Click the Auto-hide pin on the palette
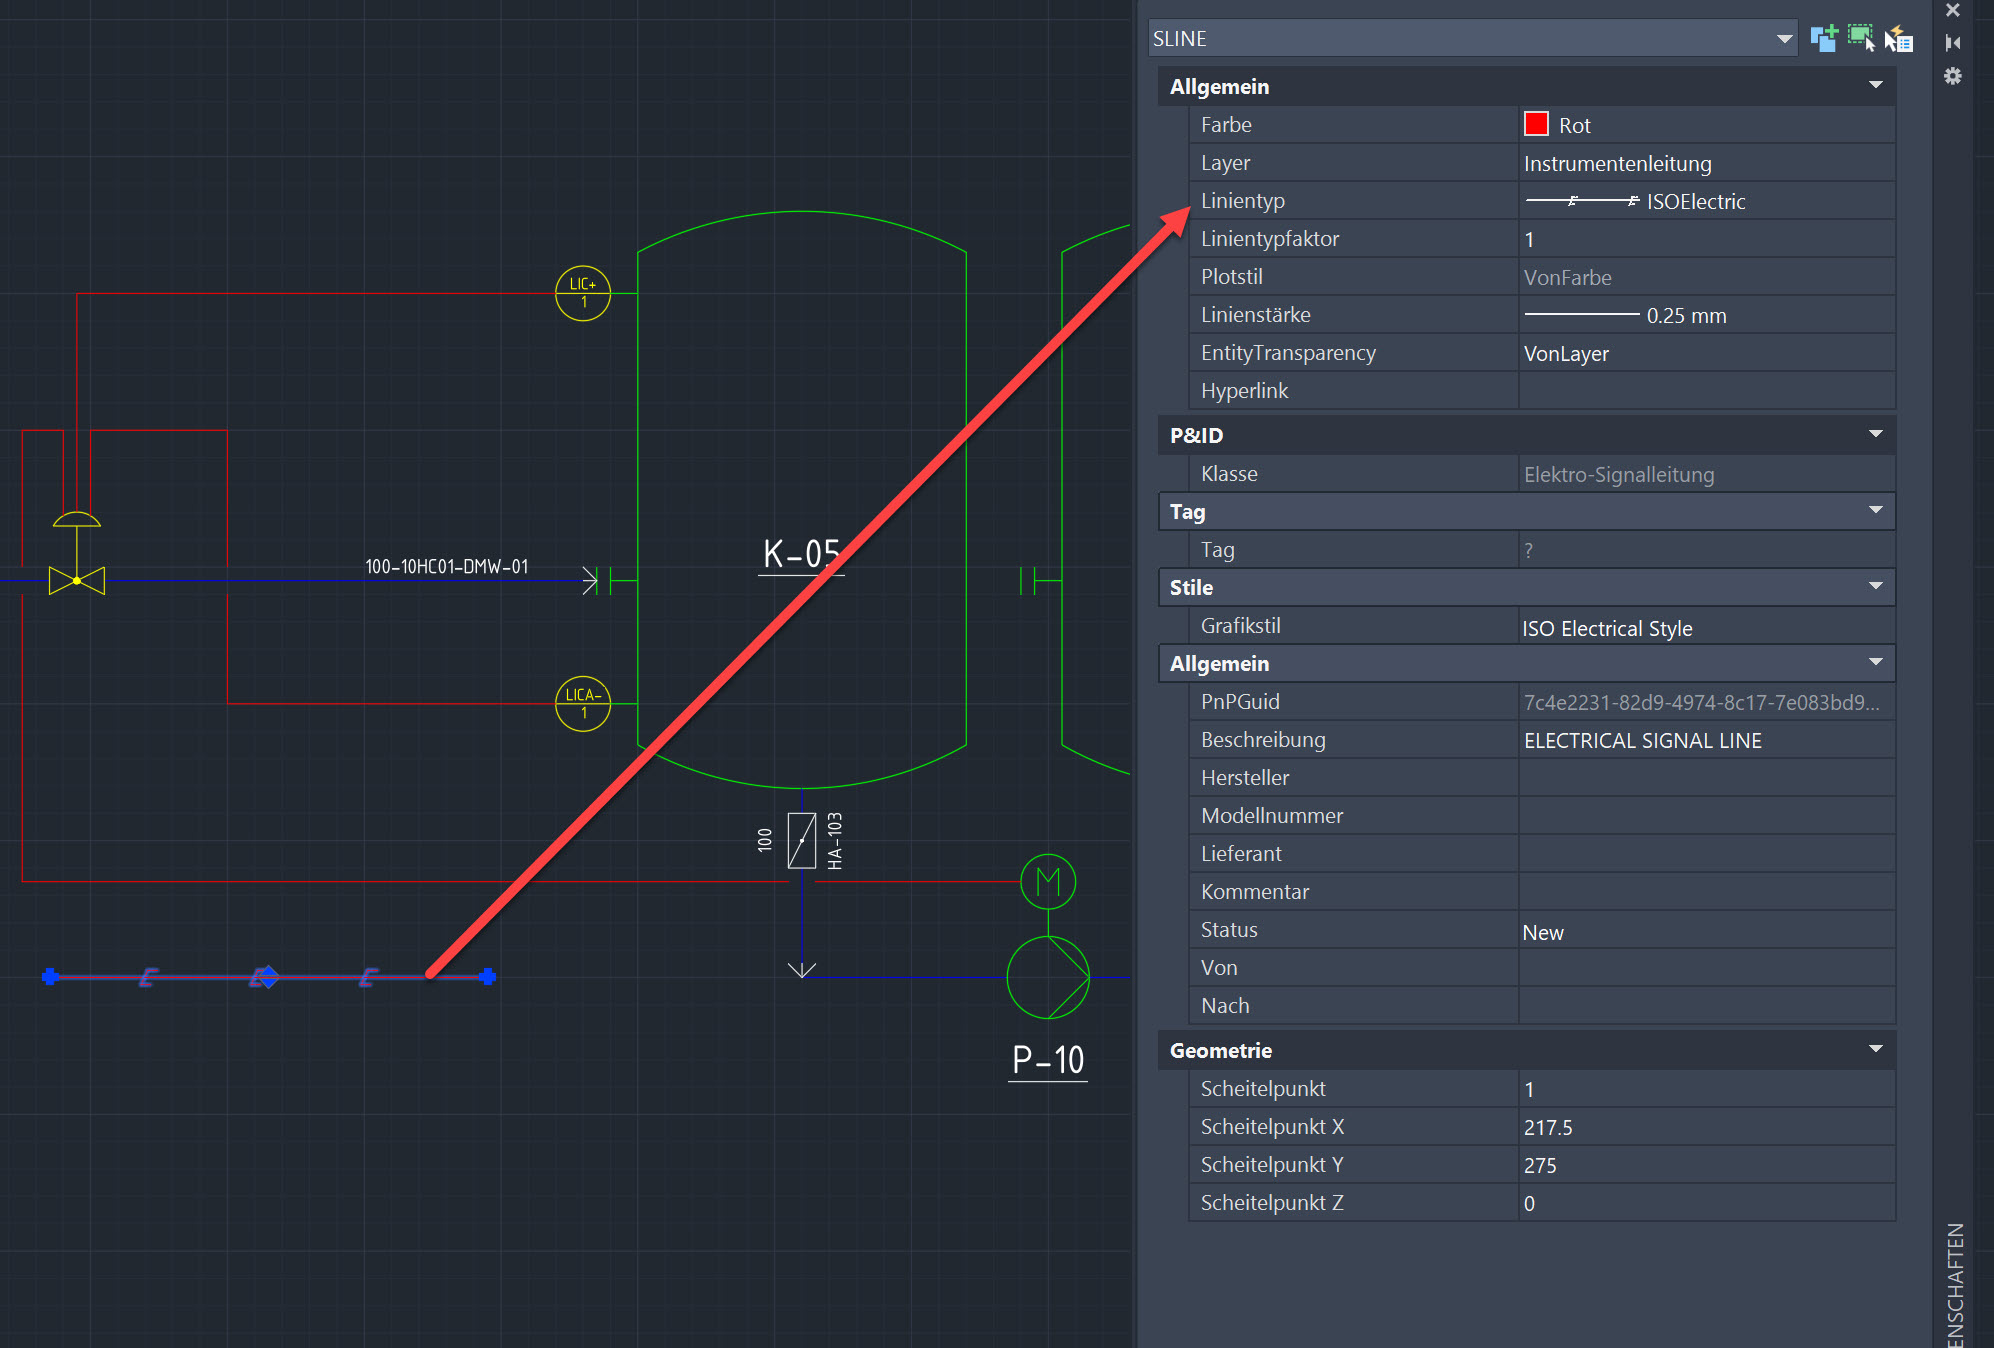Image resolution: width=1994 pixels, height=1348 pixels. pyautogui.click(x=1951, y=43)
